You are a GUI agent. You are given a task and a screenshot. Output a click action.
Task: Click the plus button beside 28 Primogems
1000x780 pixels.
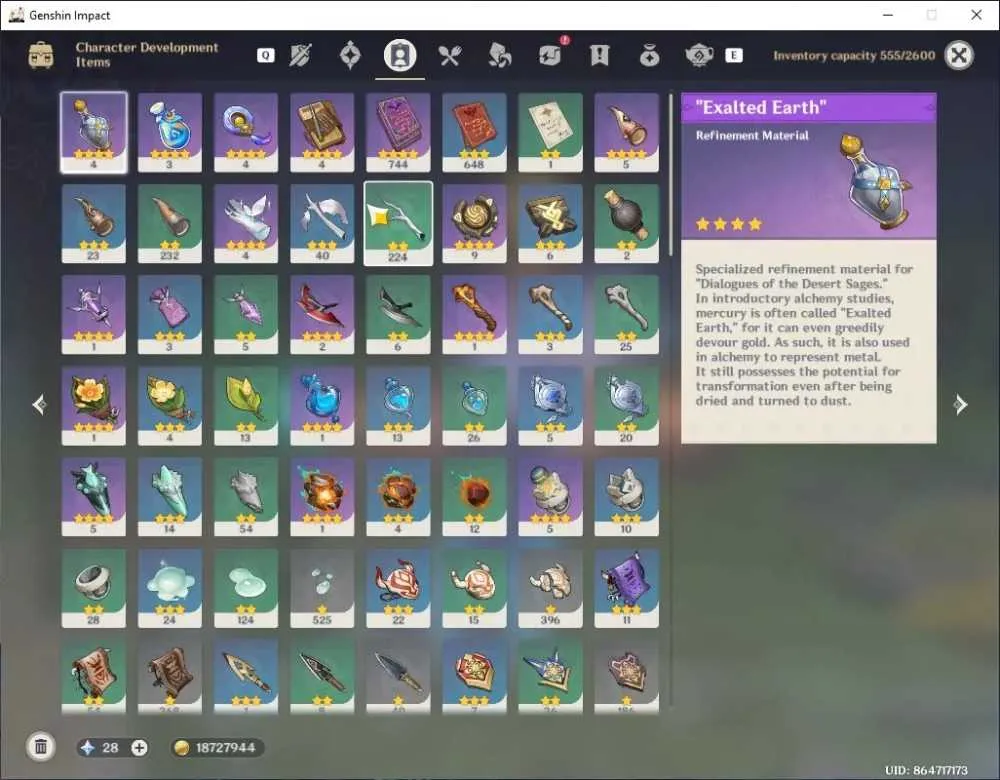coord(139,747)
